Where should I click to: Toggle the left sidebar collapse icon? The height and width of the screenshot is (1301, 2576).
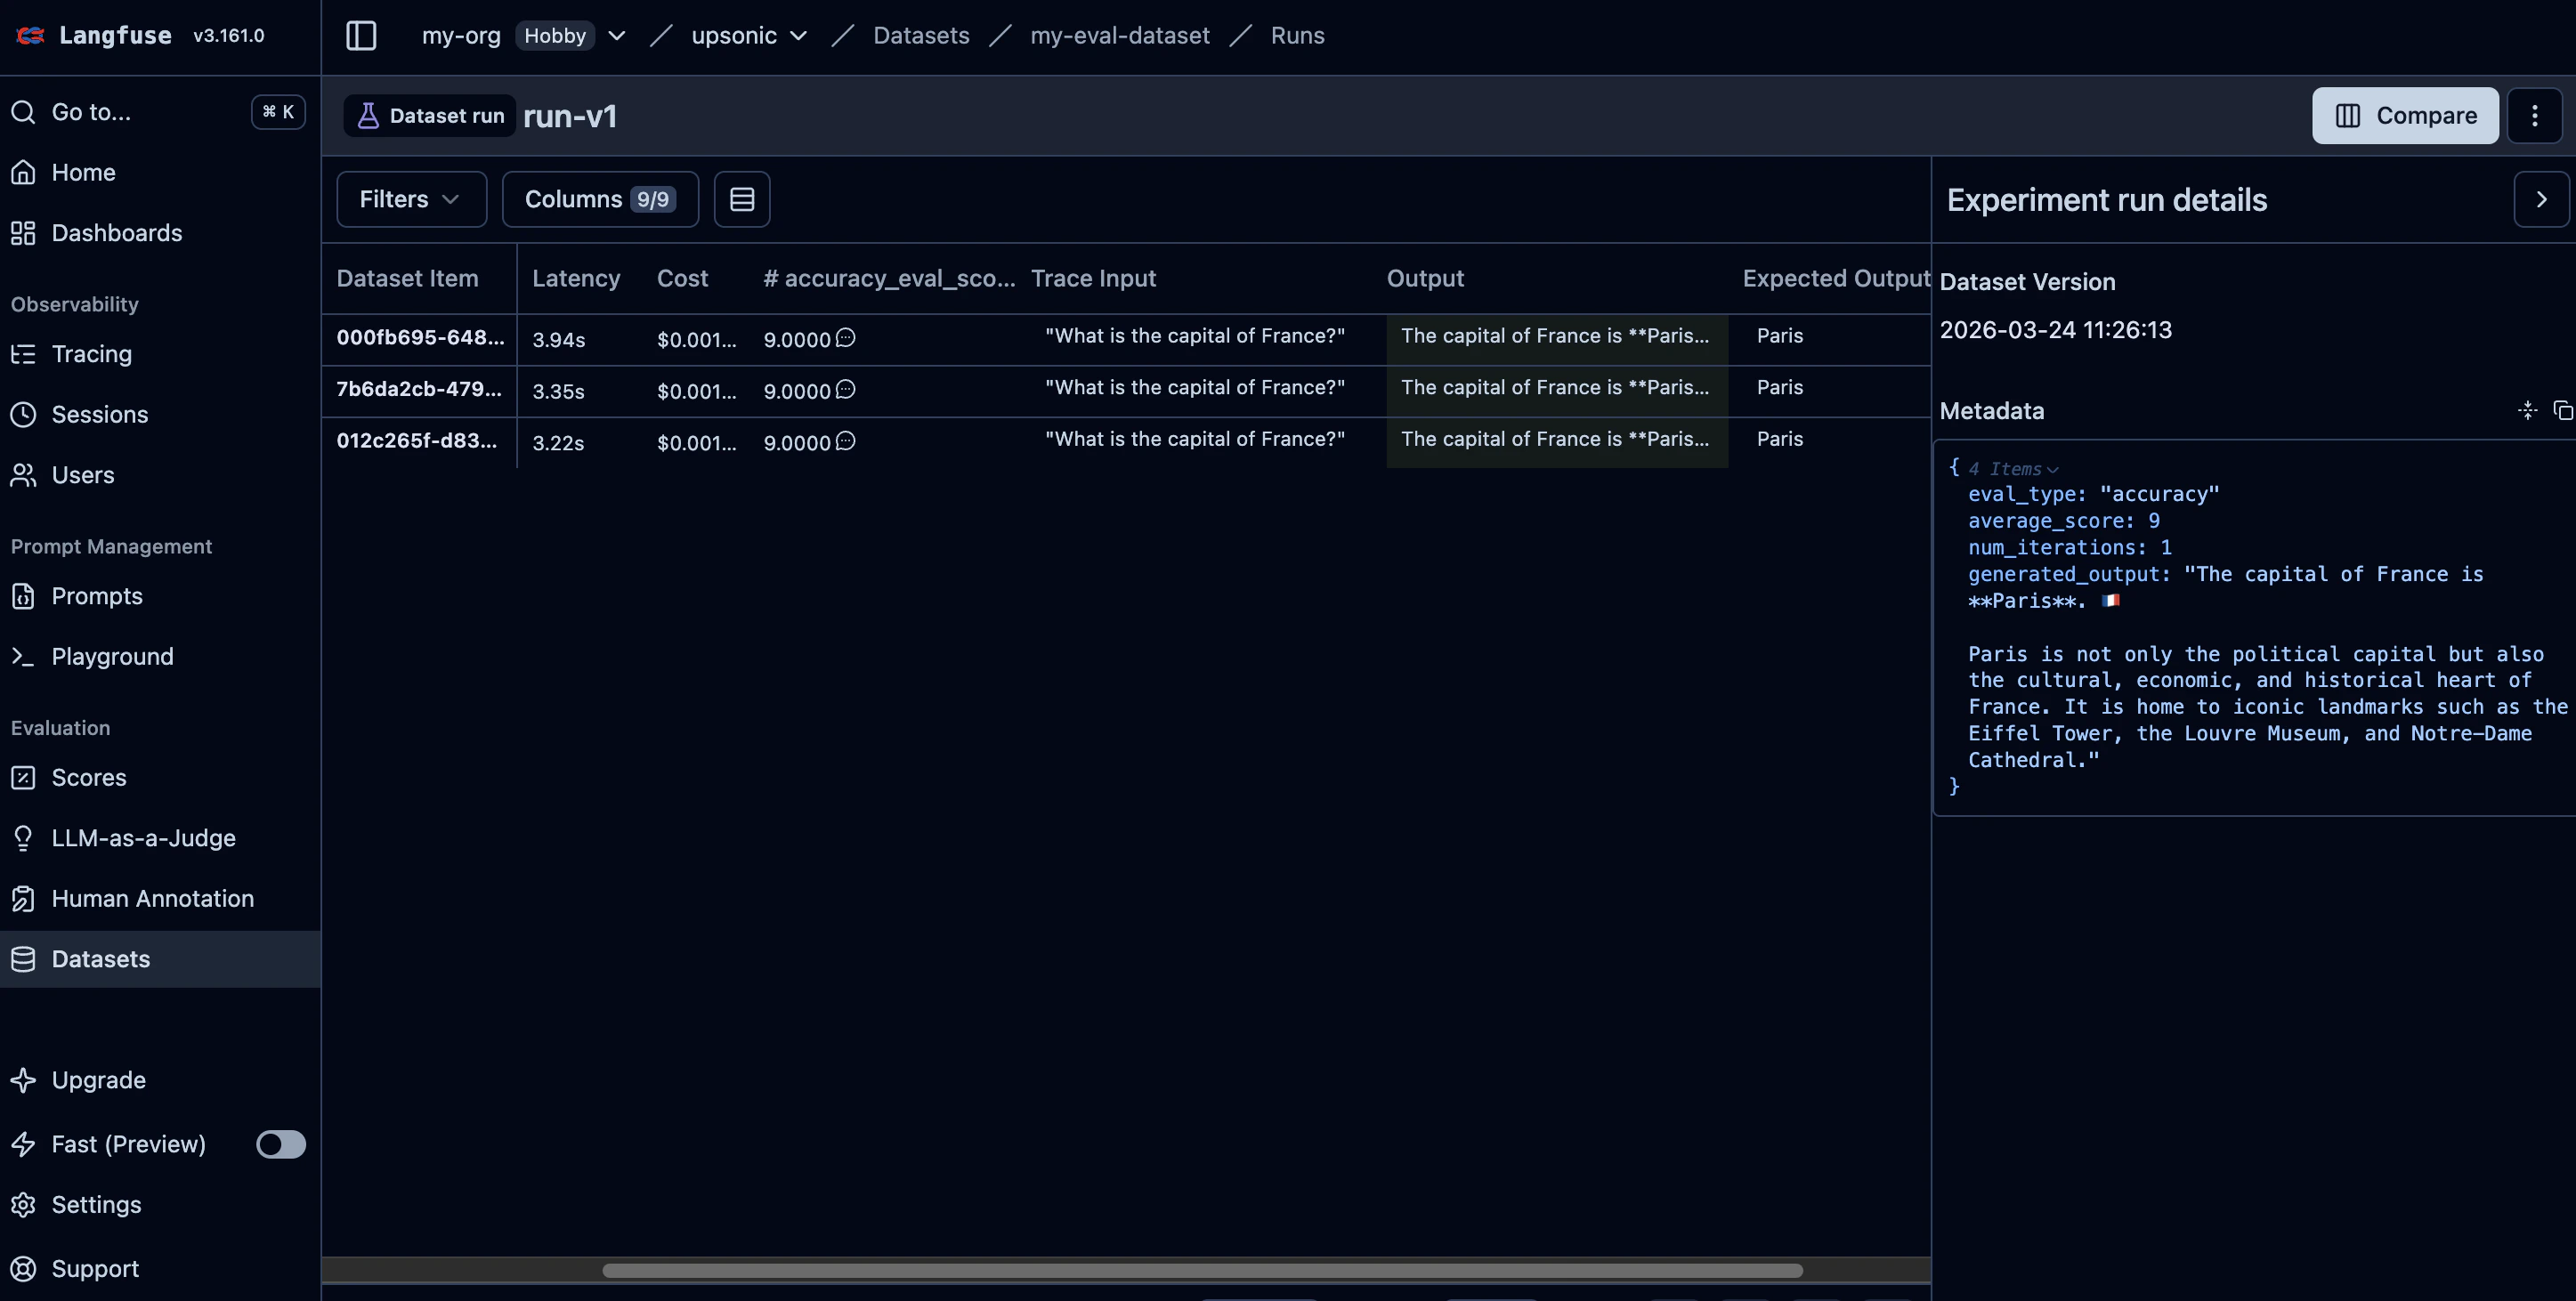coord(361,35)
